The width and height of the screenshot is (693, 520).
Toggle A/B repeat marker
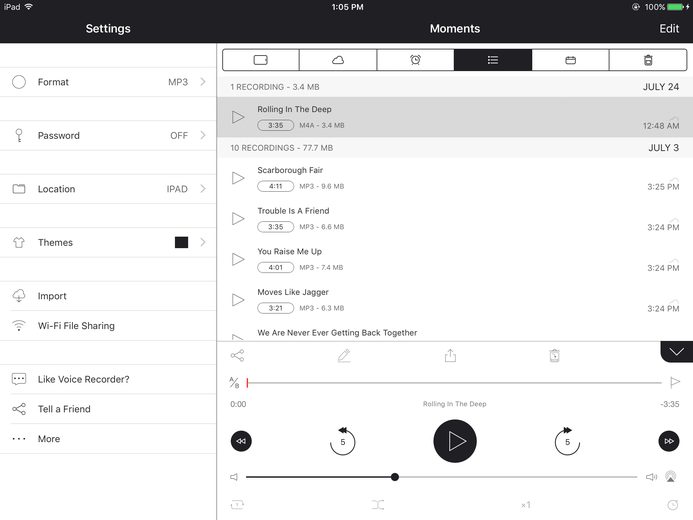click(x=234, y=383)
